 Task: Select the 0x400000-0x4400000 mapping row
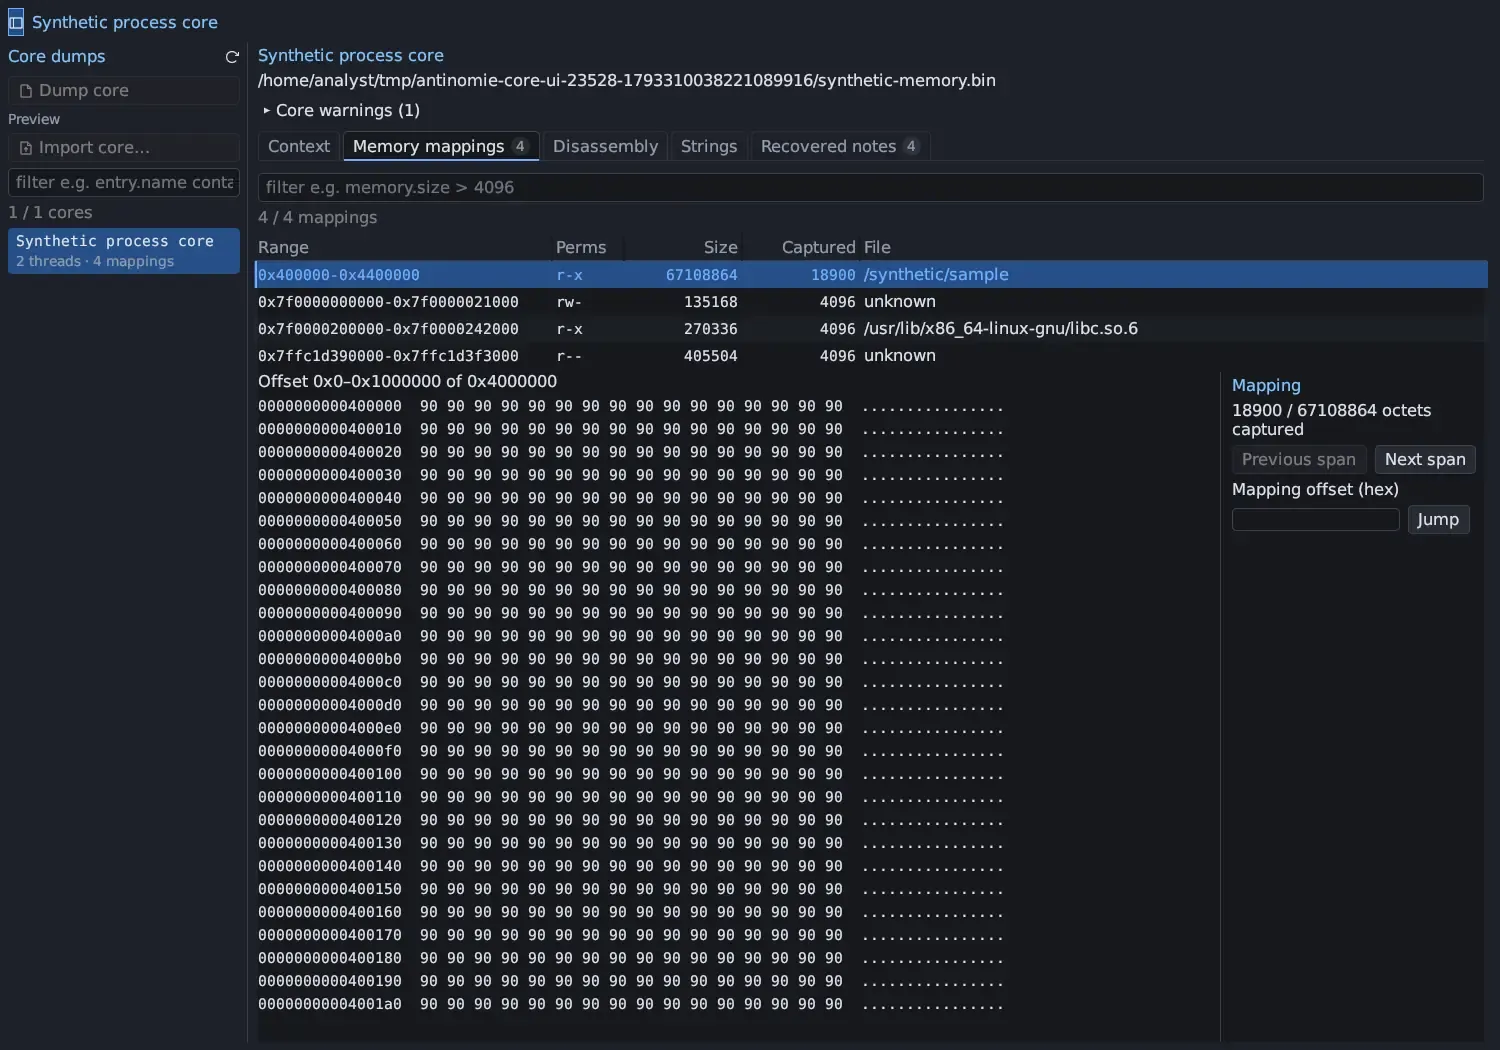871,275
